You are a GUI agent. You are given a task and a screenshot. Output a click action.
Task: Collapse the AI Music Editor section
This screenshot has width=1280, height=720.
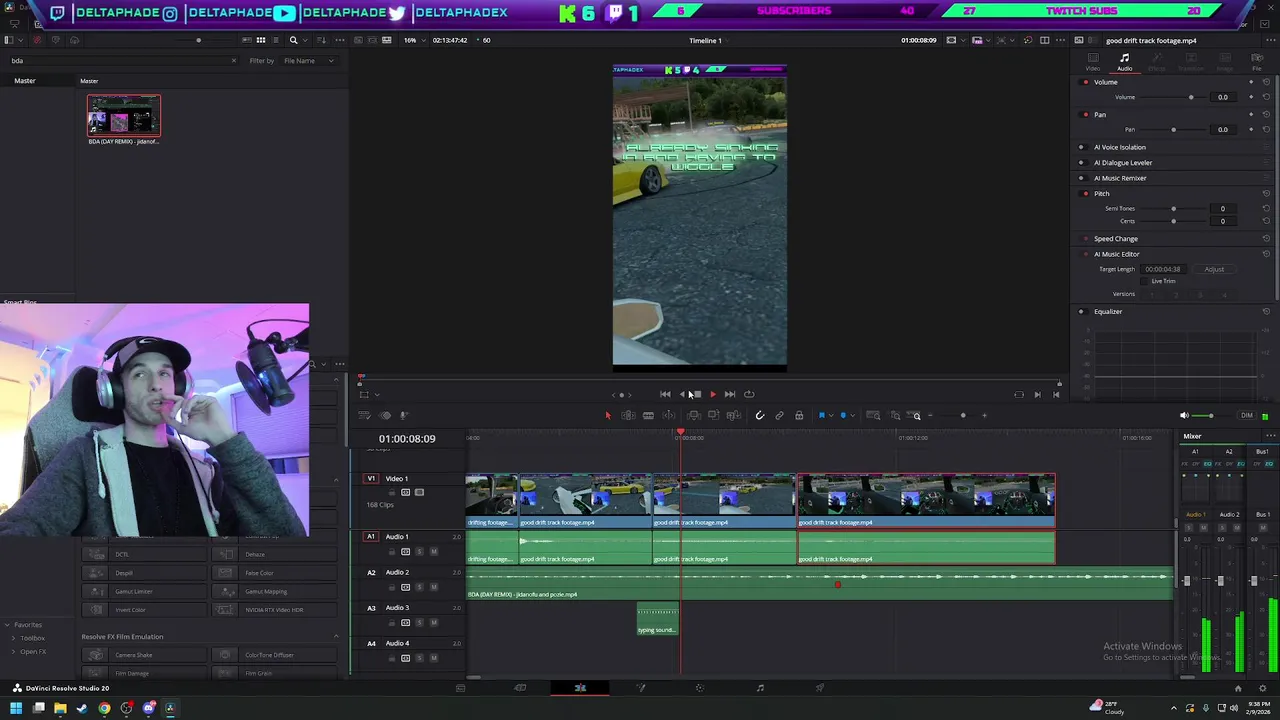tap(1117, 254)
